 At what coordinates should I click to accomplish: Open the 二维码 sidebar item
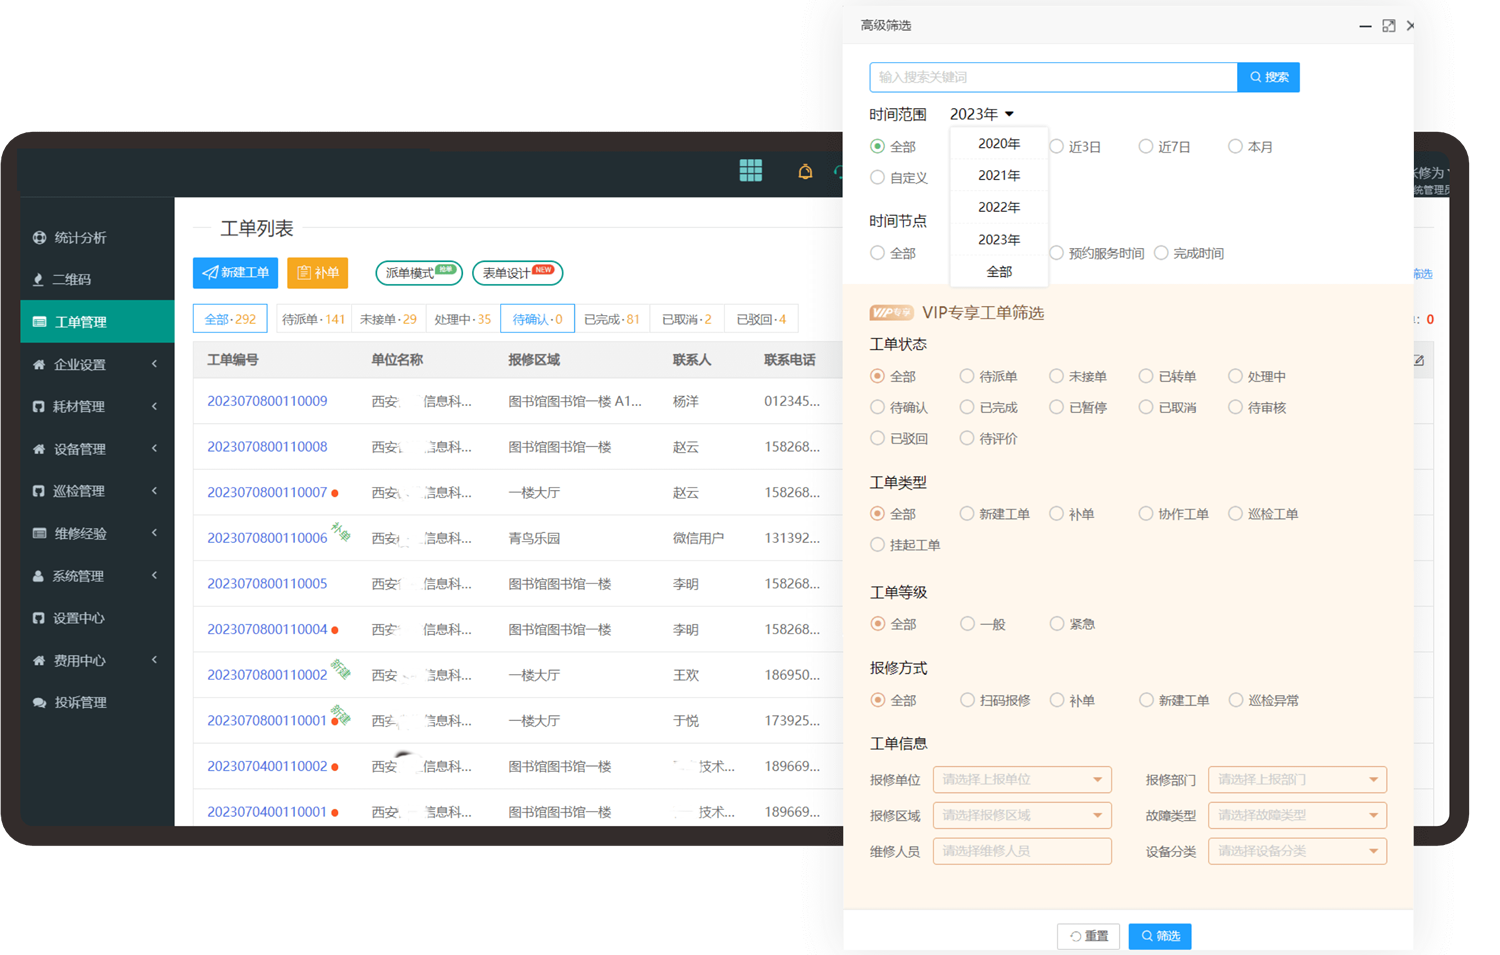pyautogui.click(x=71, y=280)
